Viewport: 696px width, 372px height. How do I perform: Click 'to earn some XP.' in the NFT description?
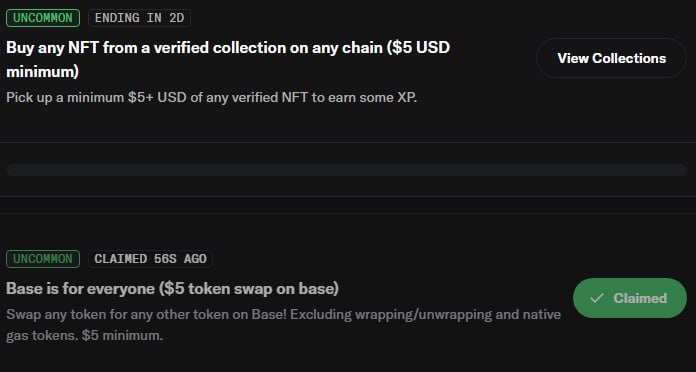tap(364, 97)
